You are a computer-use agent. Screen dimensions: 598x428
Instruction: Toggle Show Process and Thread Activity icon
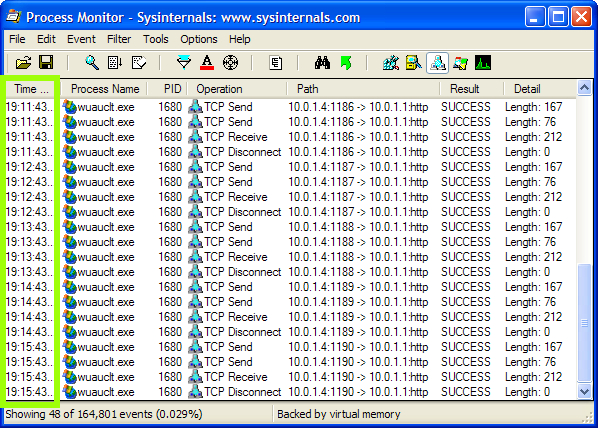pos(460,63)
